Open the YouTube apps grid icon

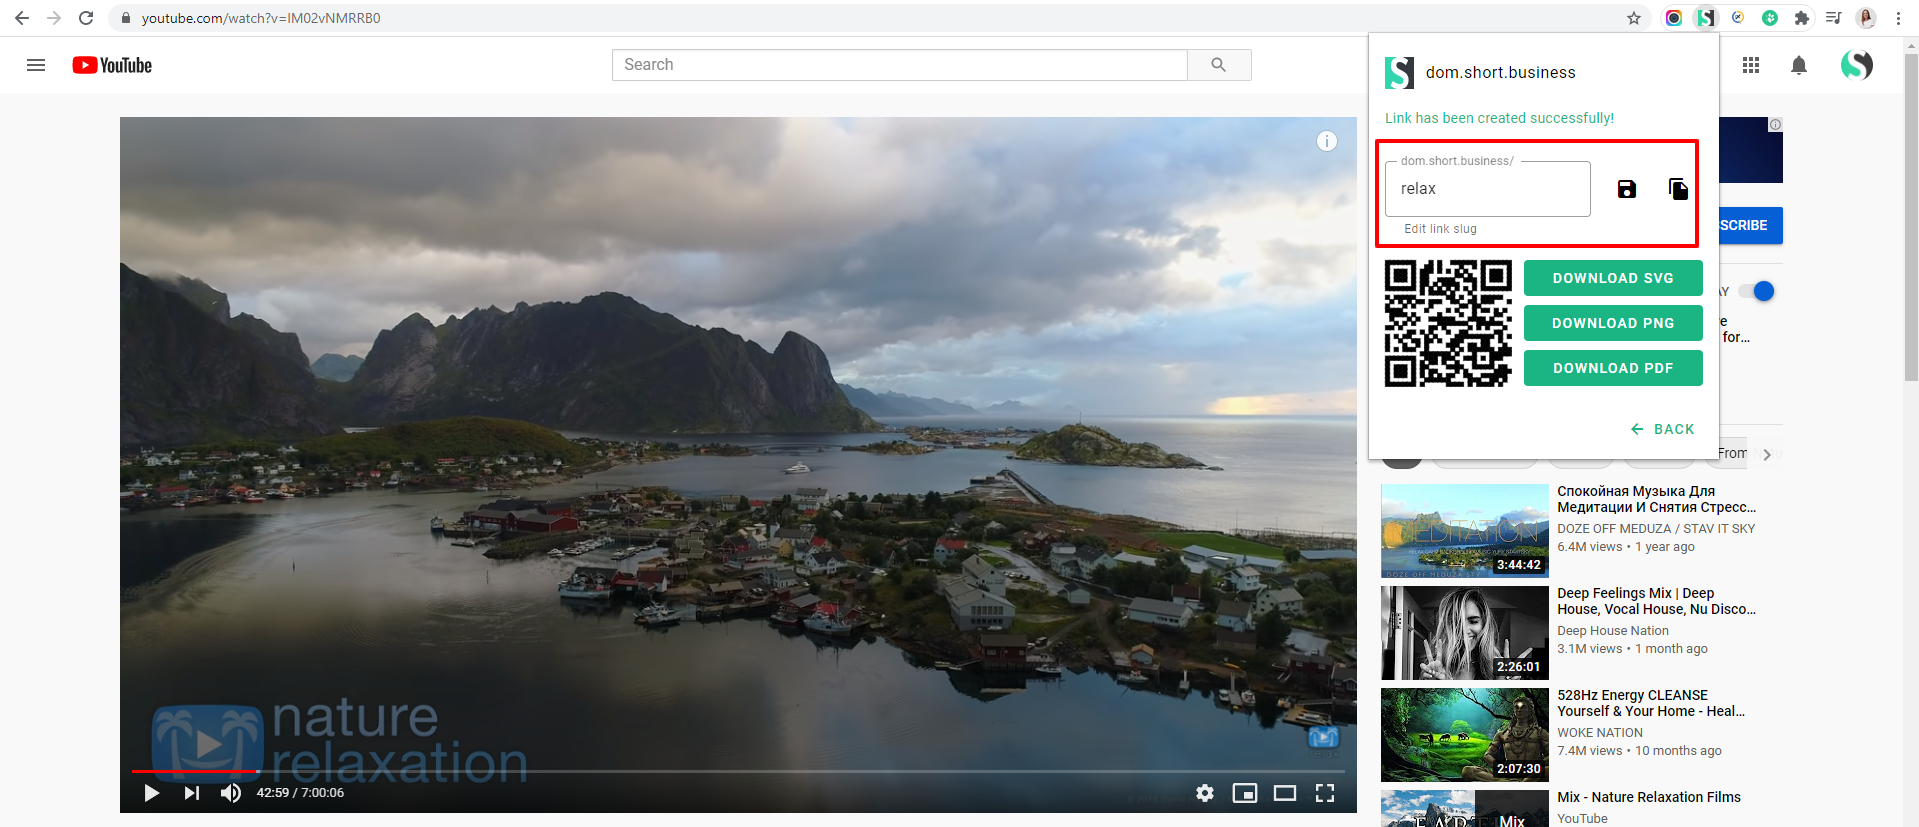point(1751,65)
